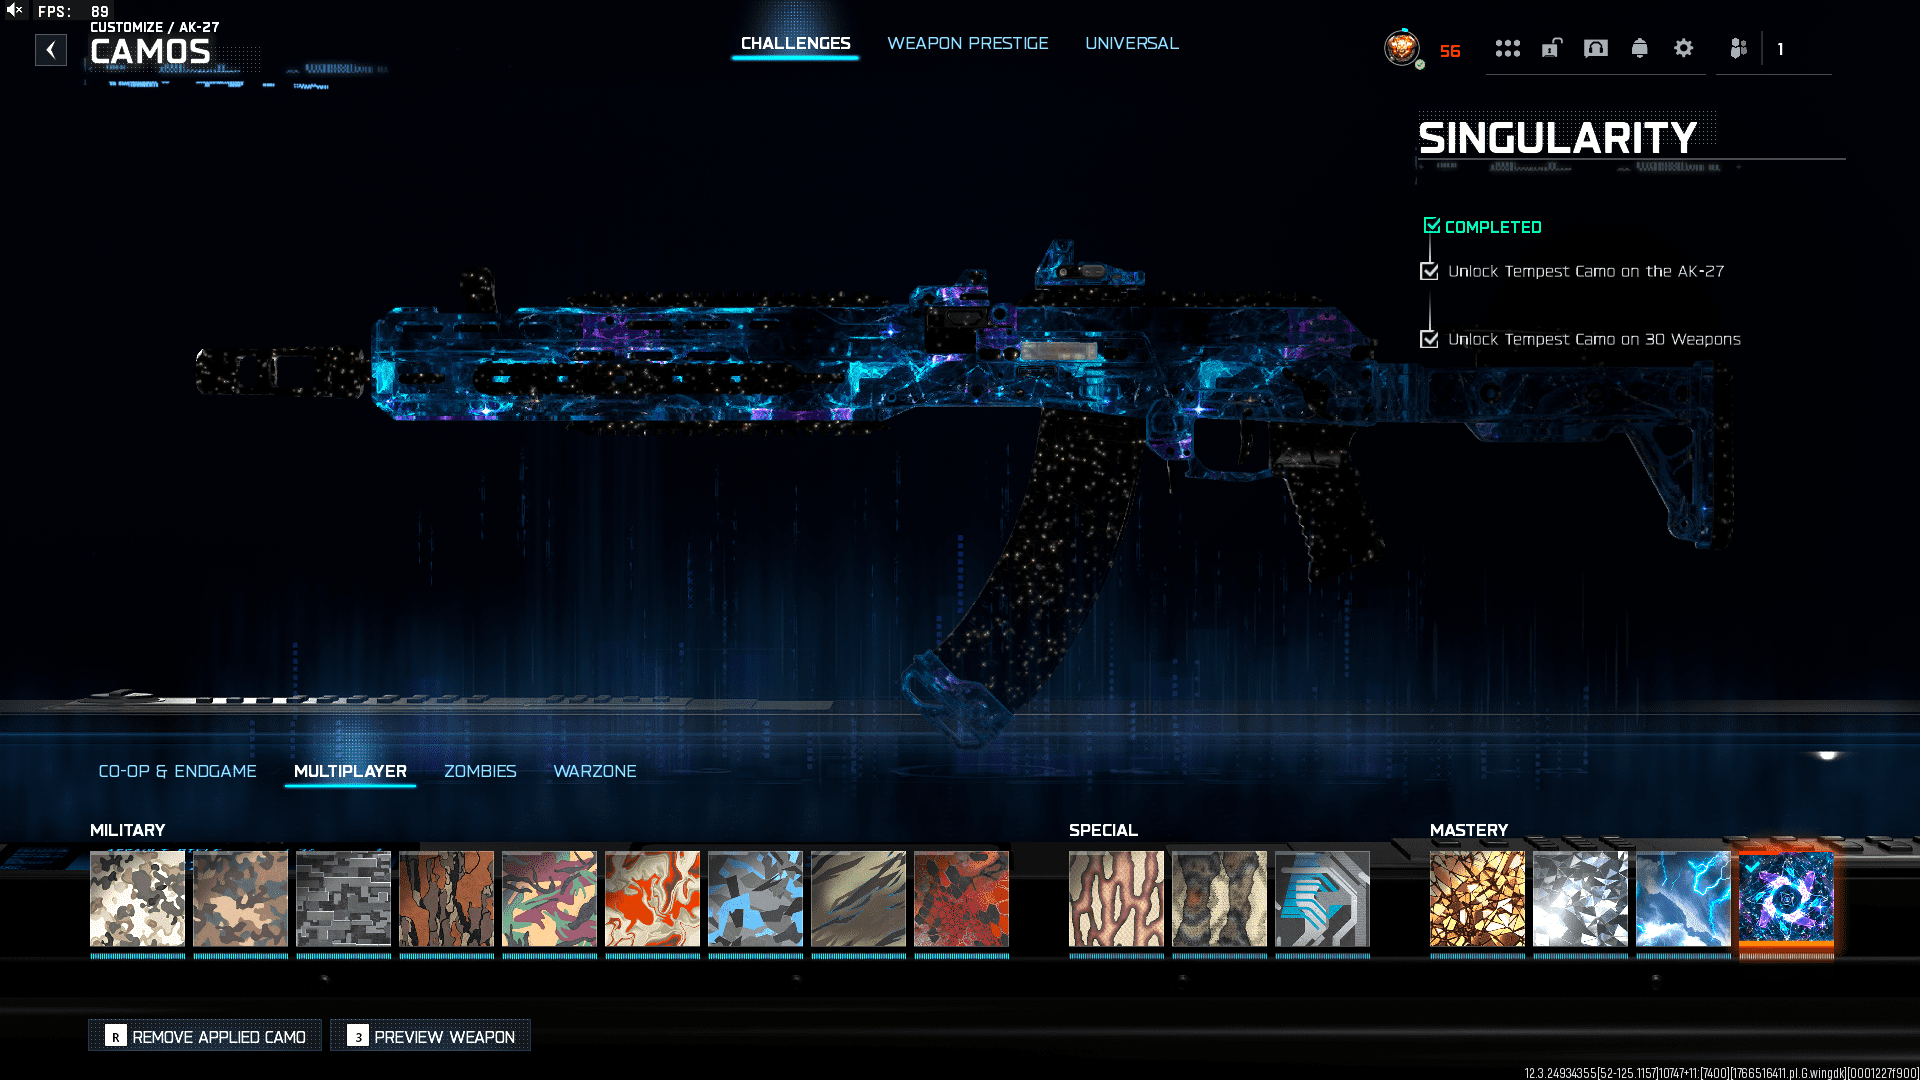Check Unlock Tempest Camo on the AK-27
This screenshot has width=1920, height=1080.
point(1430,270)
